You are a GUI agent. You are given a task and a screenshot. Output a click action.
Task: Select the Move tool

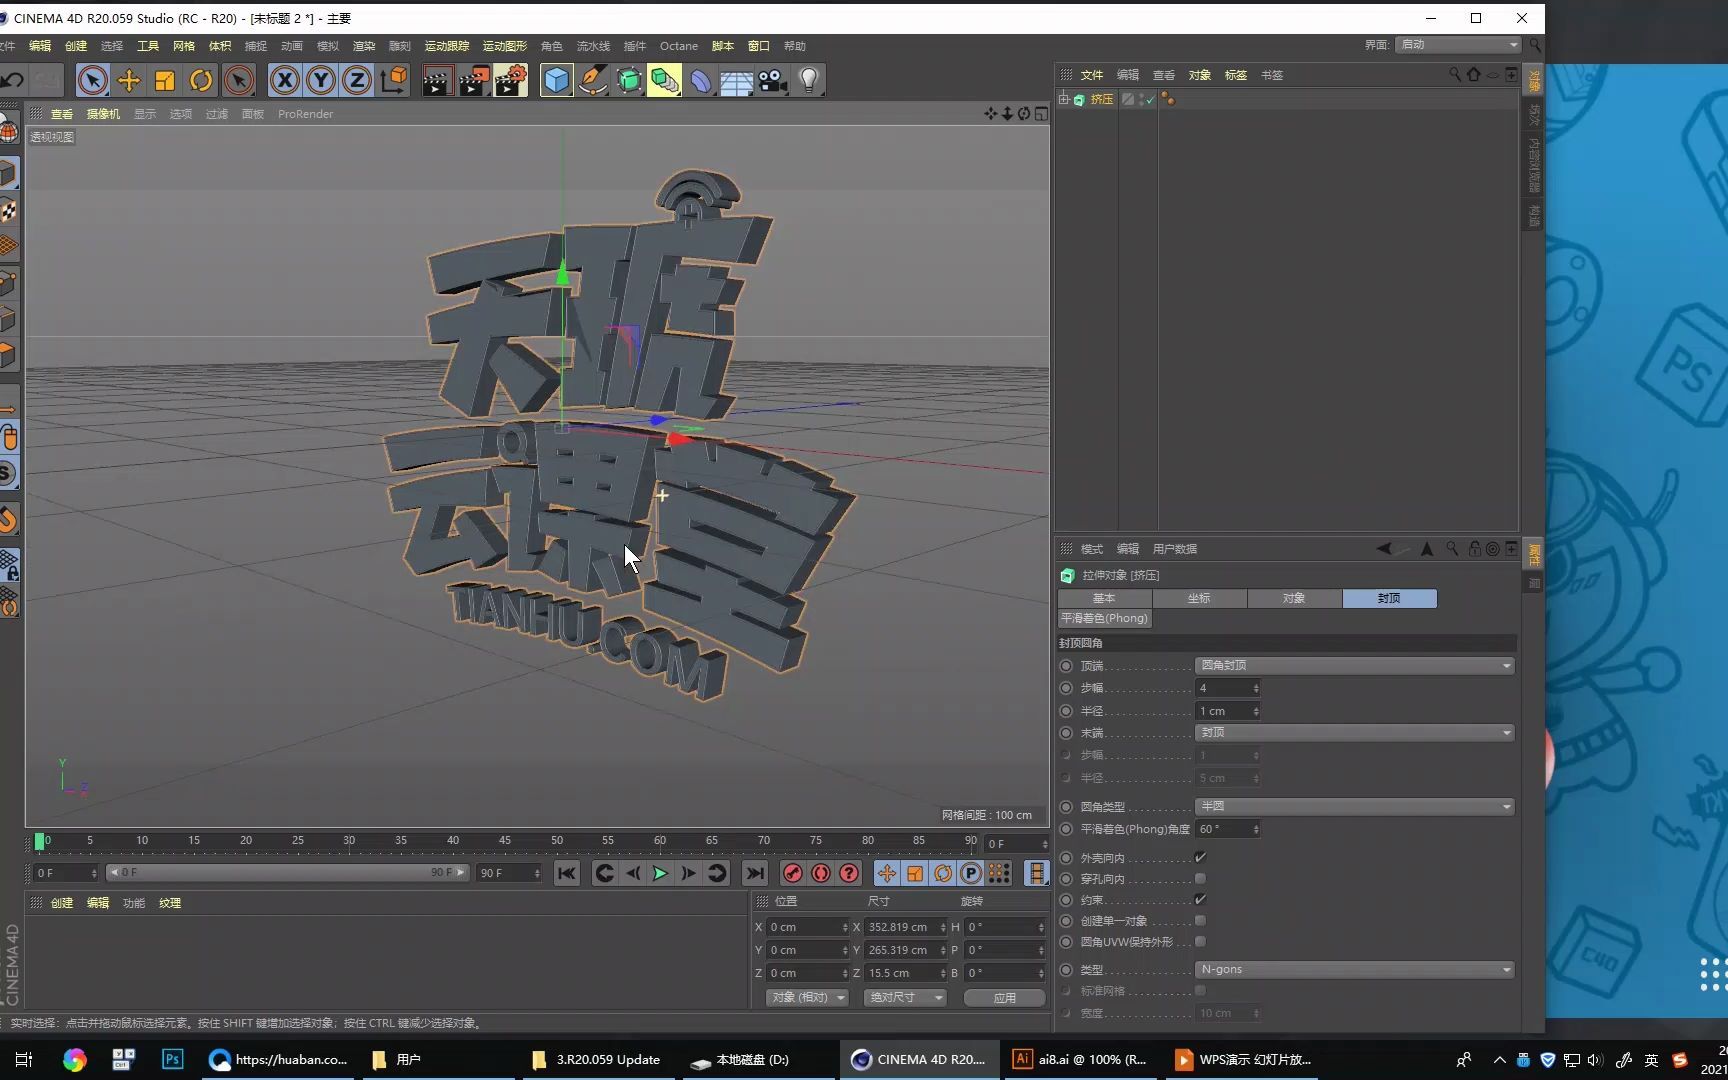[129, 80]
